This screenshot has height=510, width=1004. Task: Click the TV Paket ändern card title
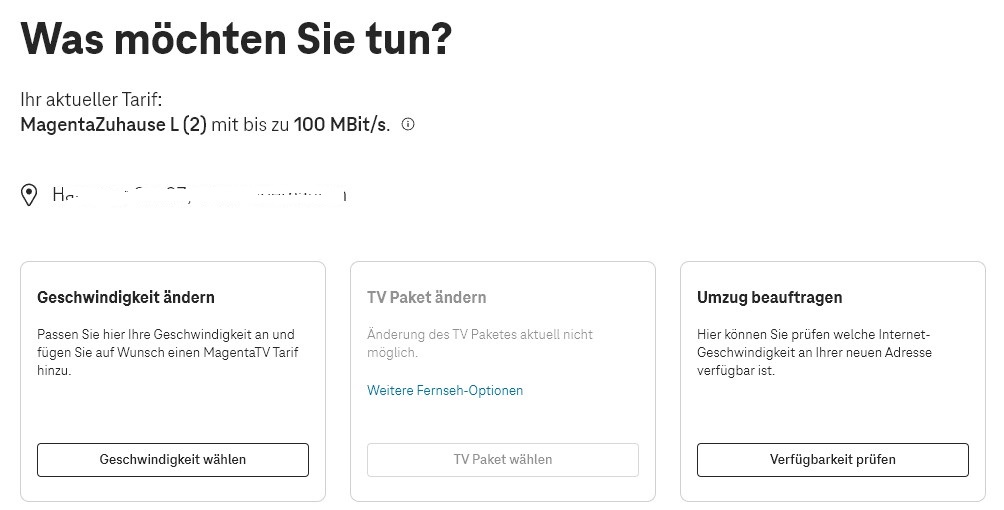(426, 297)
